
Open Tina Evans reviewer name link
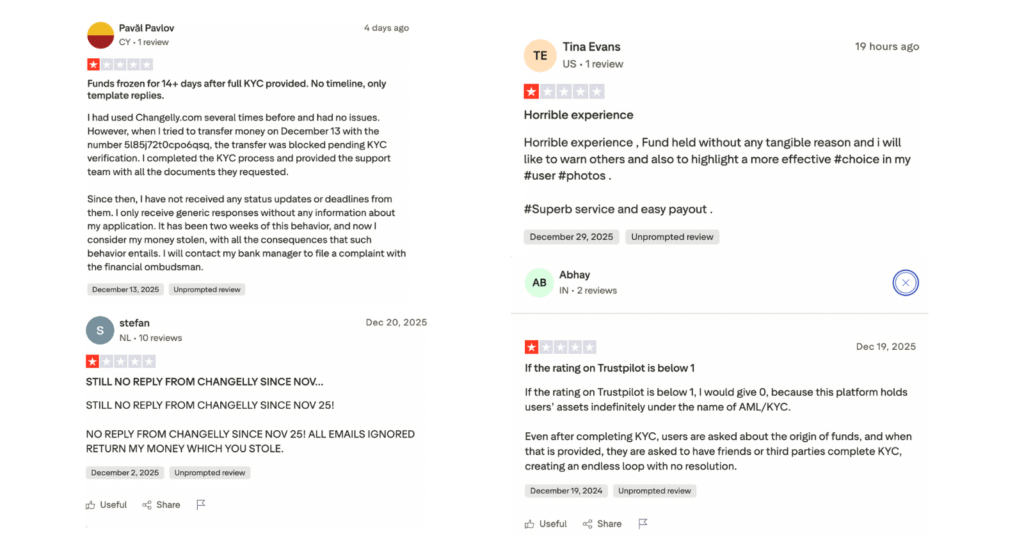click(x=591, y=47)
